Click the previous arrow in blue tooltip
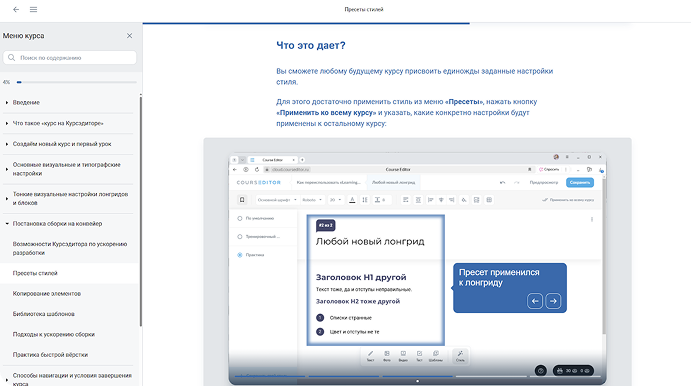The image size is (691, 386). pyautogui.click(x=535, y=301)
